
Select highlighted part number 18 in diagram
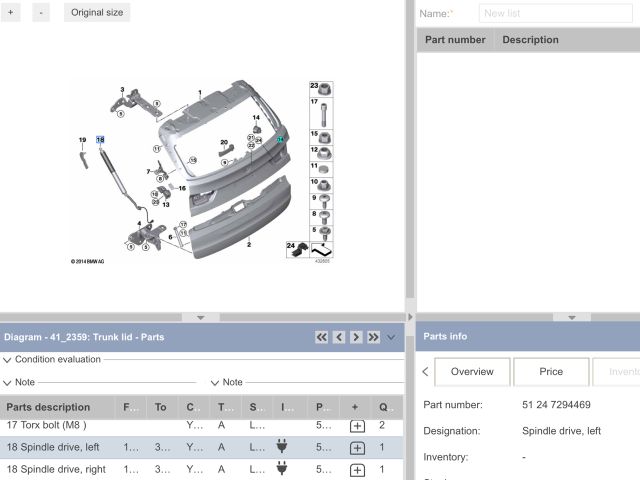(x=100, y=140)
